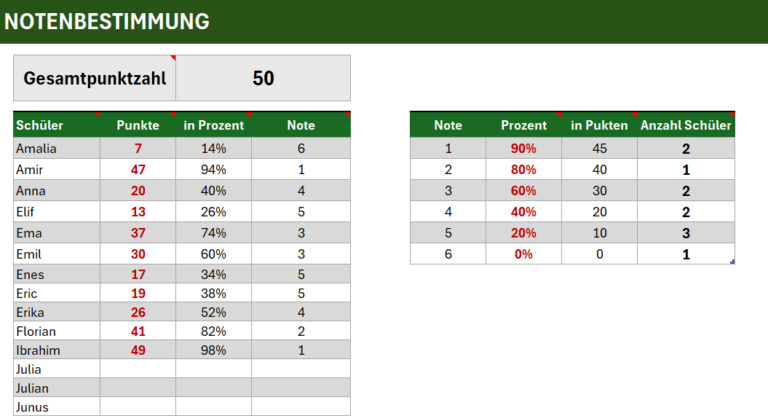Image resolution: width=768 pixels, height=416 pixels.
Task: Click the Gesamtpunktzahl label cell
Action: click(95, 78)
